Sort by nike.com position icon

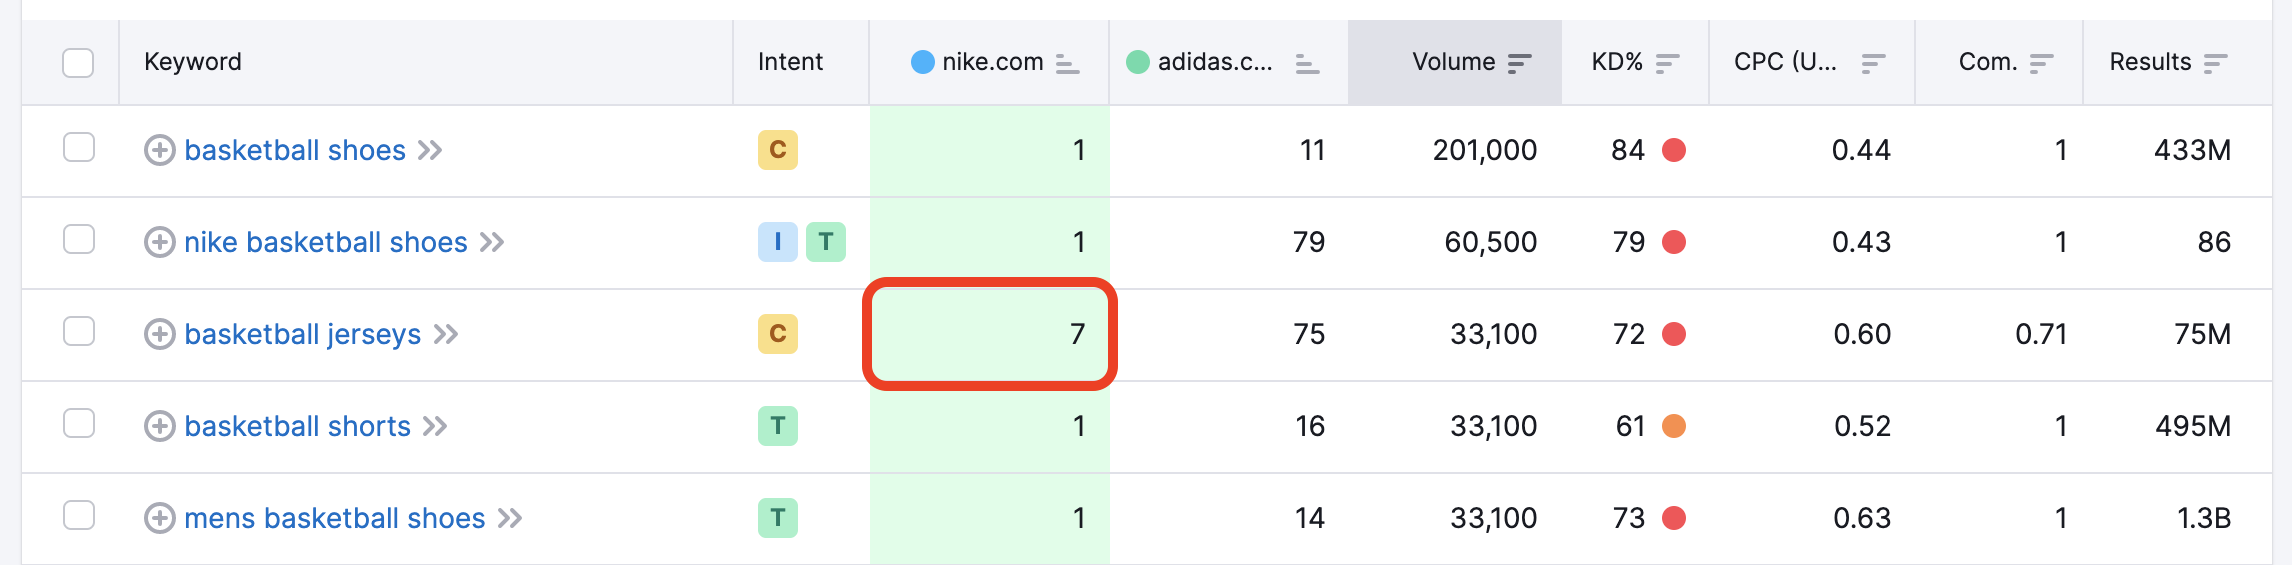point(1067,64)
